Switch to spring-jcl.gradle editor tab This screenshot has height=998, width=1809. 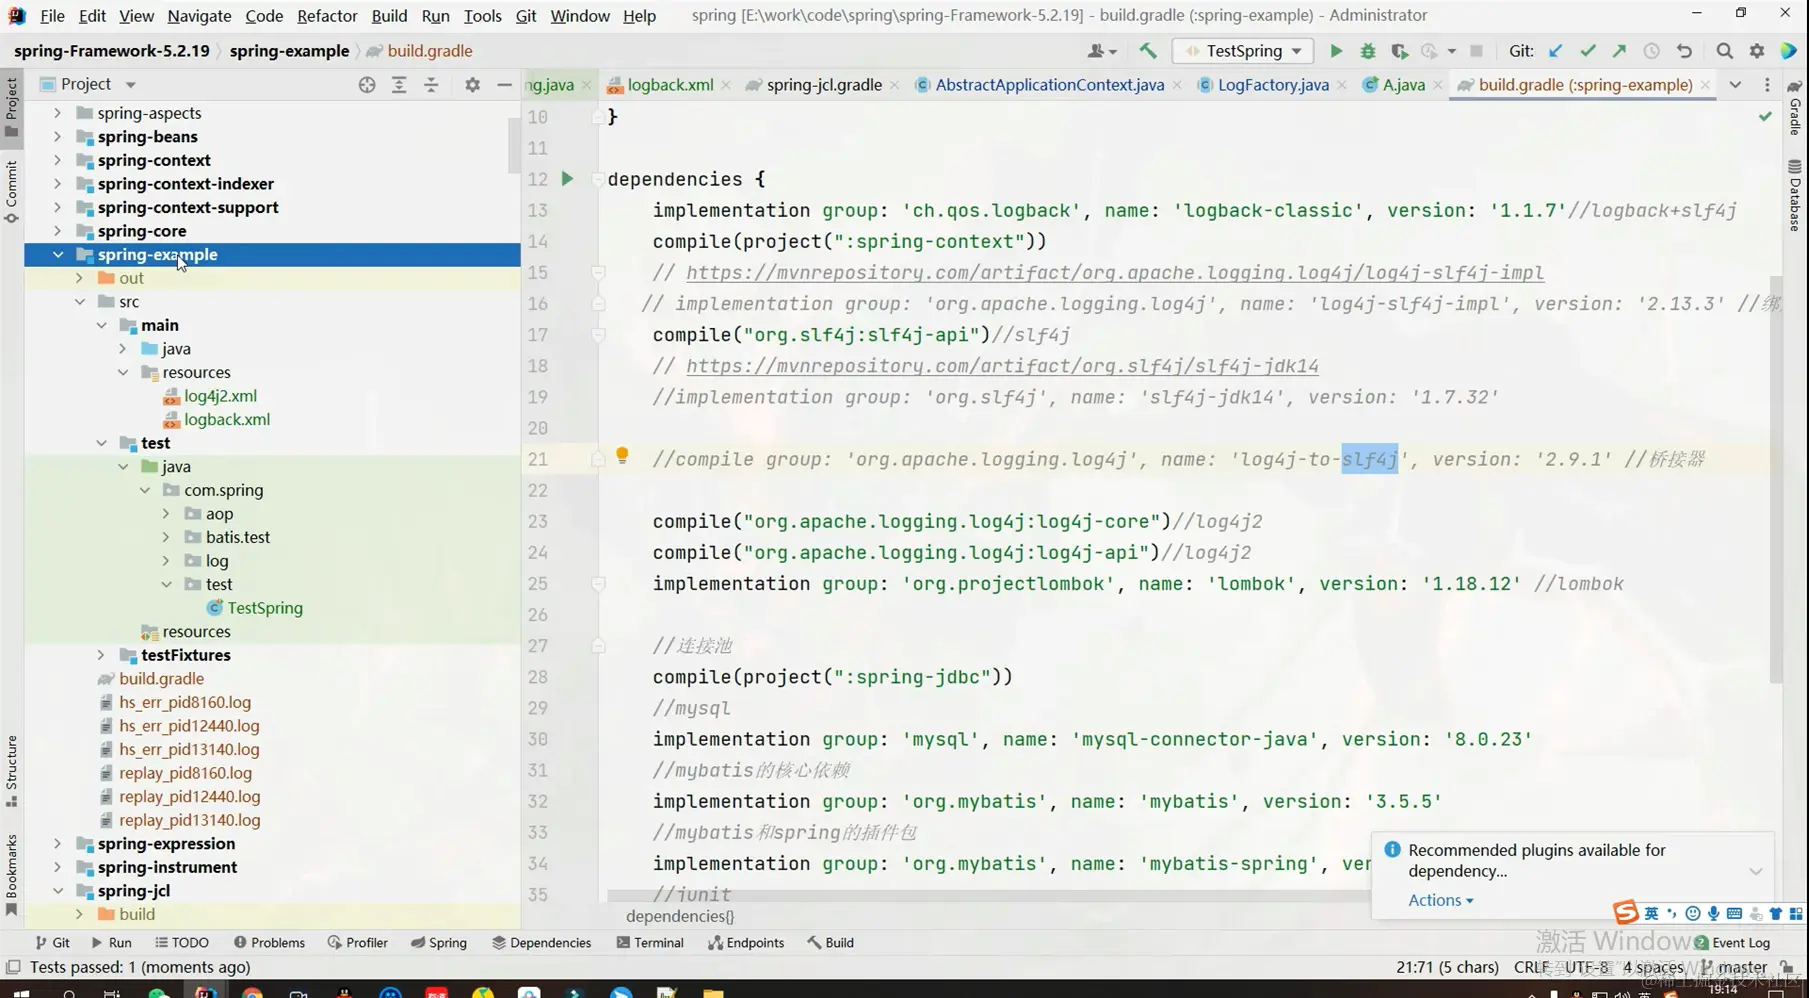(x=824, y=85)
